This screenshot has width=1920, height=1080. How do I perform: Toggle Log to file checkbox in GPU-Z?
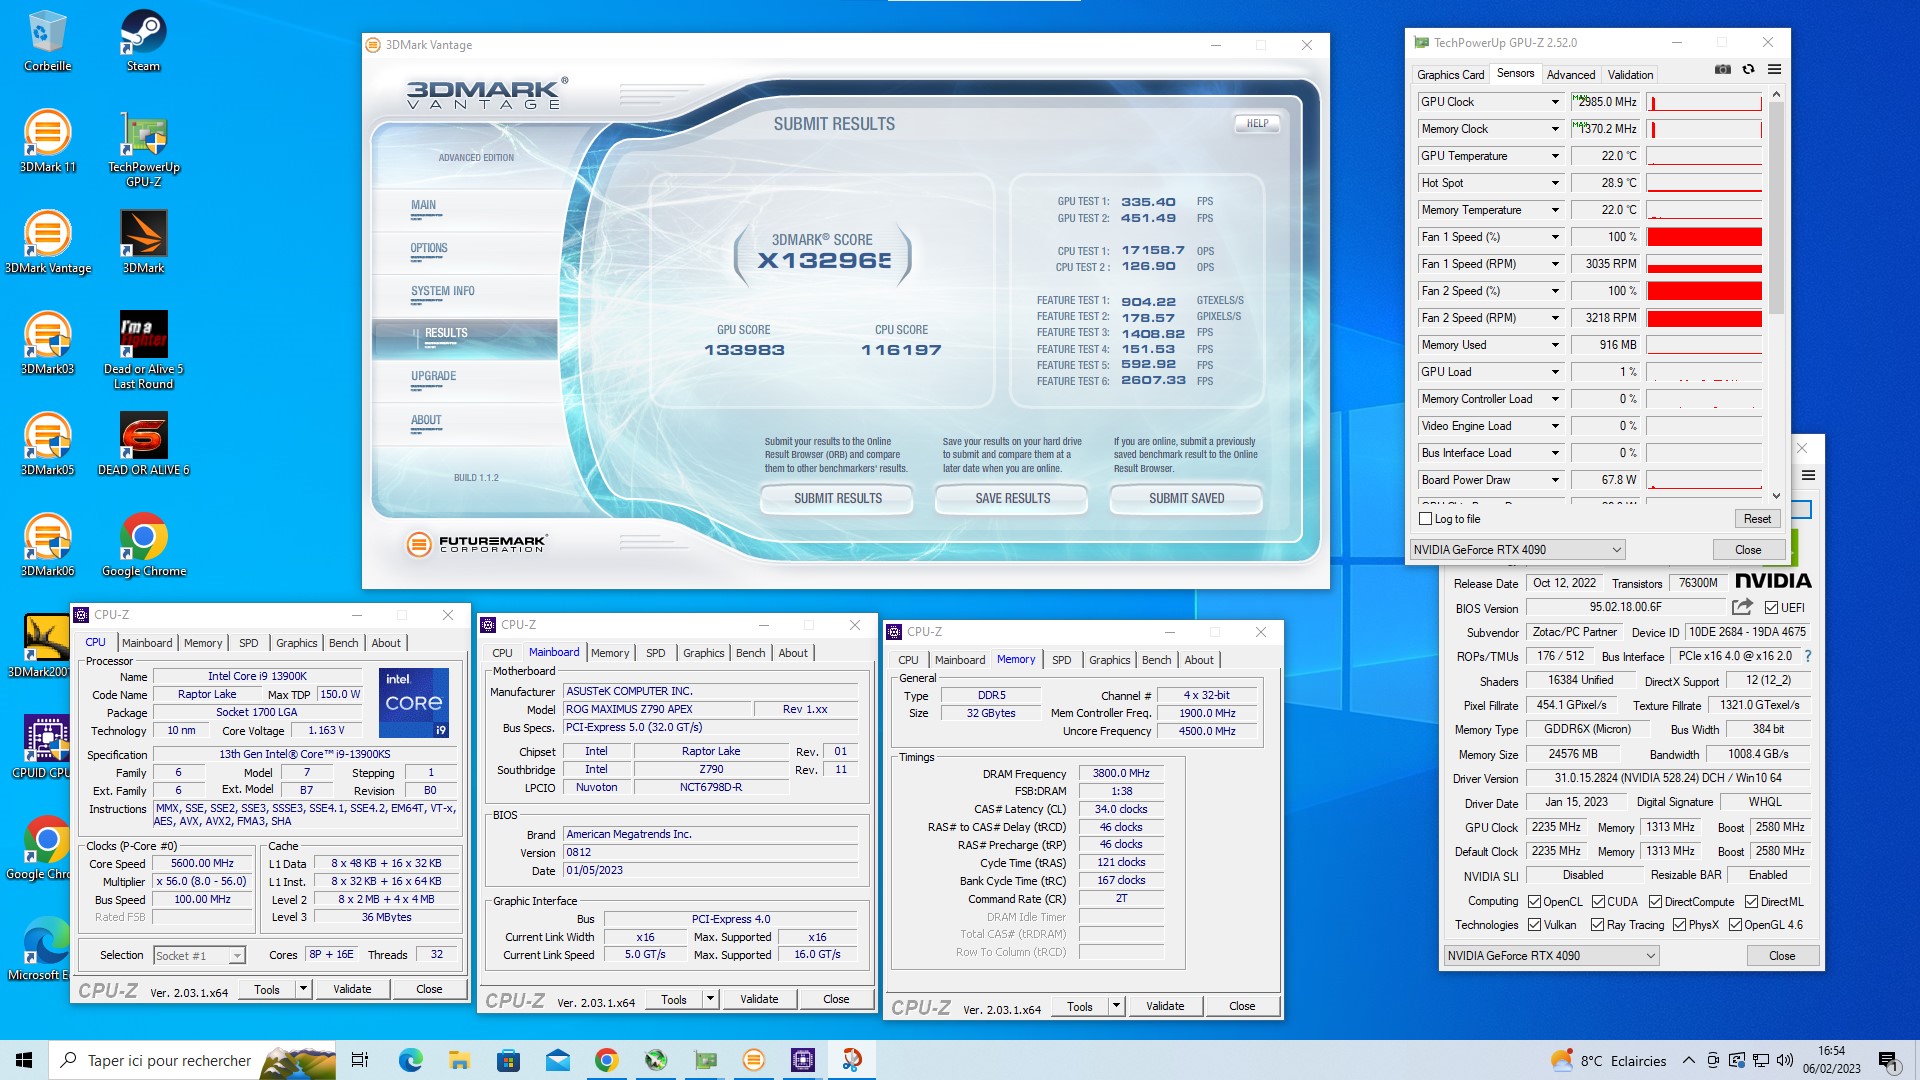tap(1426, 519)
